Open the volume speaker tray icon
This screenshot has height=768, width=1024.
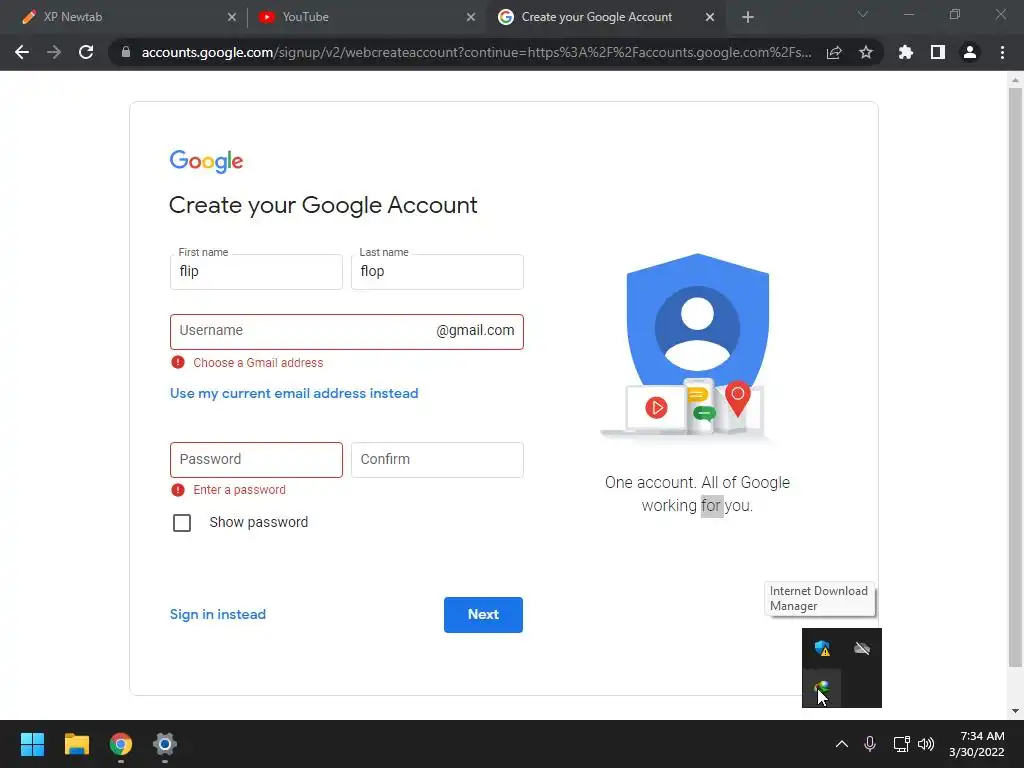coord(926,744)
